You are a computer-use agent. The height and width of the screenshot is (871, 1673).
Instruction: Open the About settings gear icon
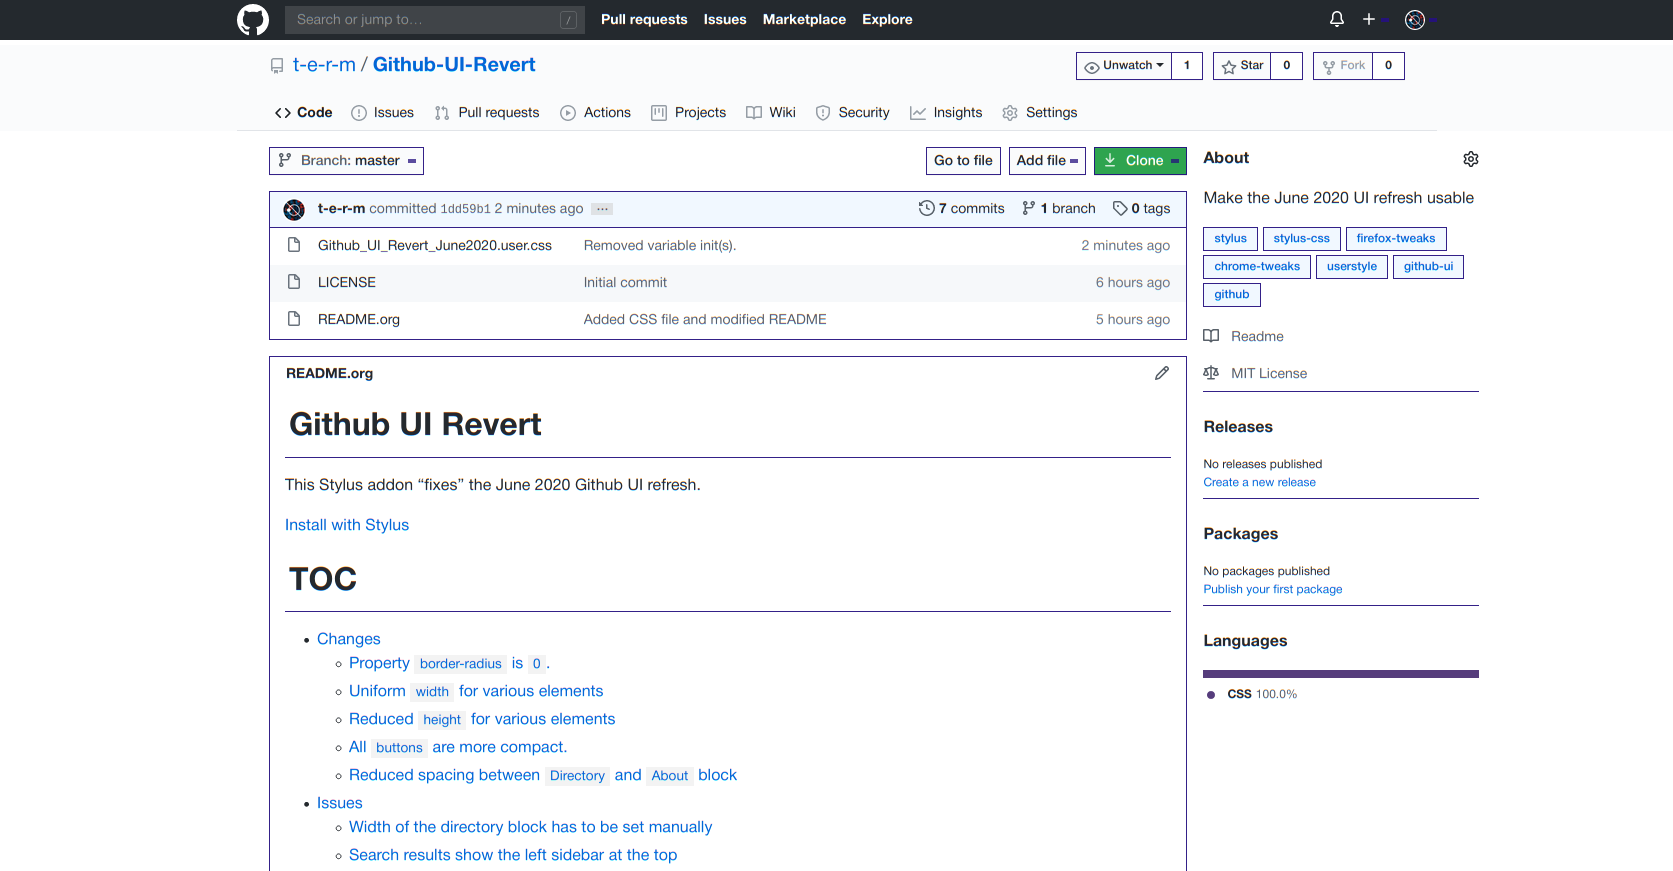pos(1471,159)
